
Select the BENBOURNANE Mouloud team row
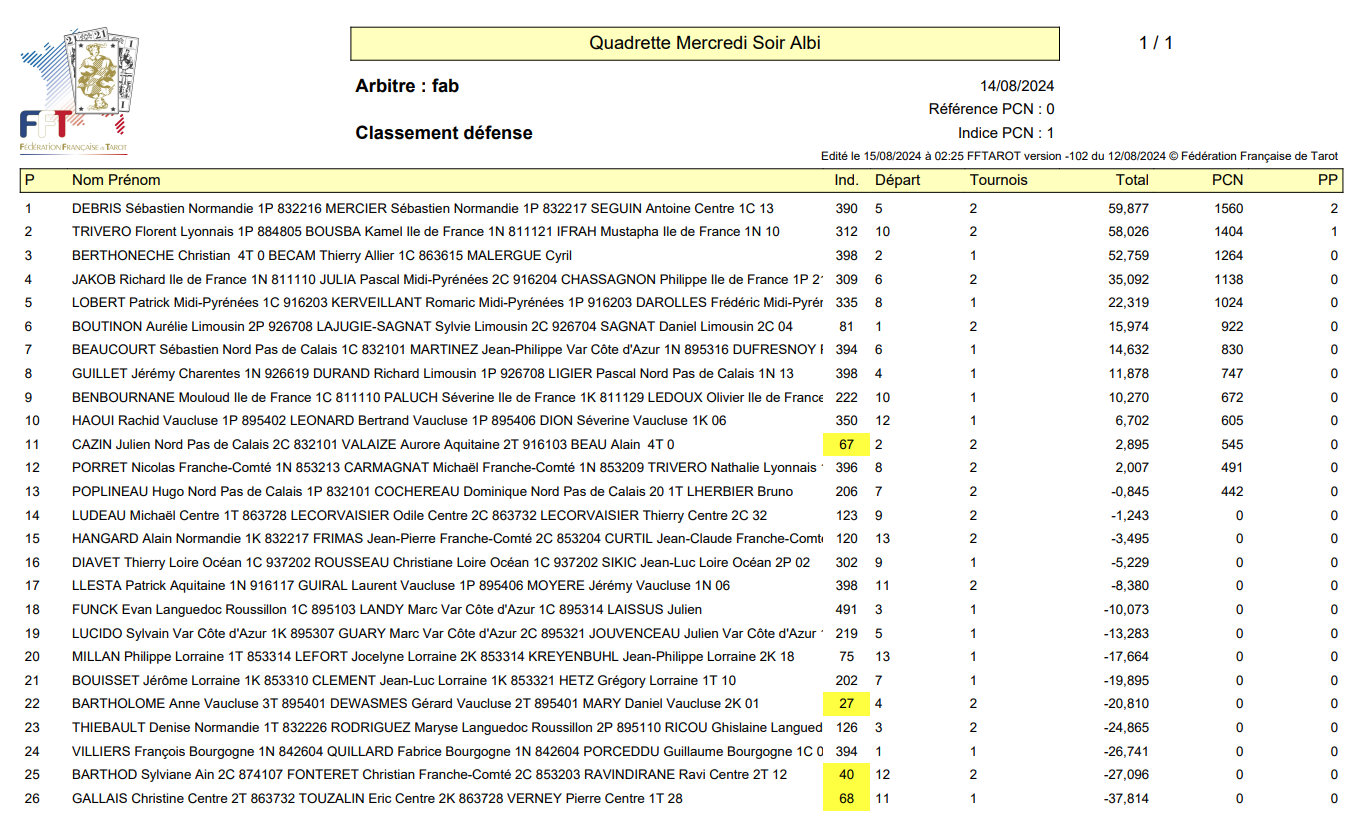(x=681, y=397)
